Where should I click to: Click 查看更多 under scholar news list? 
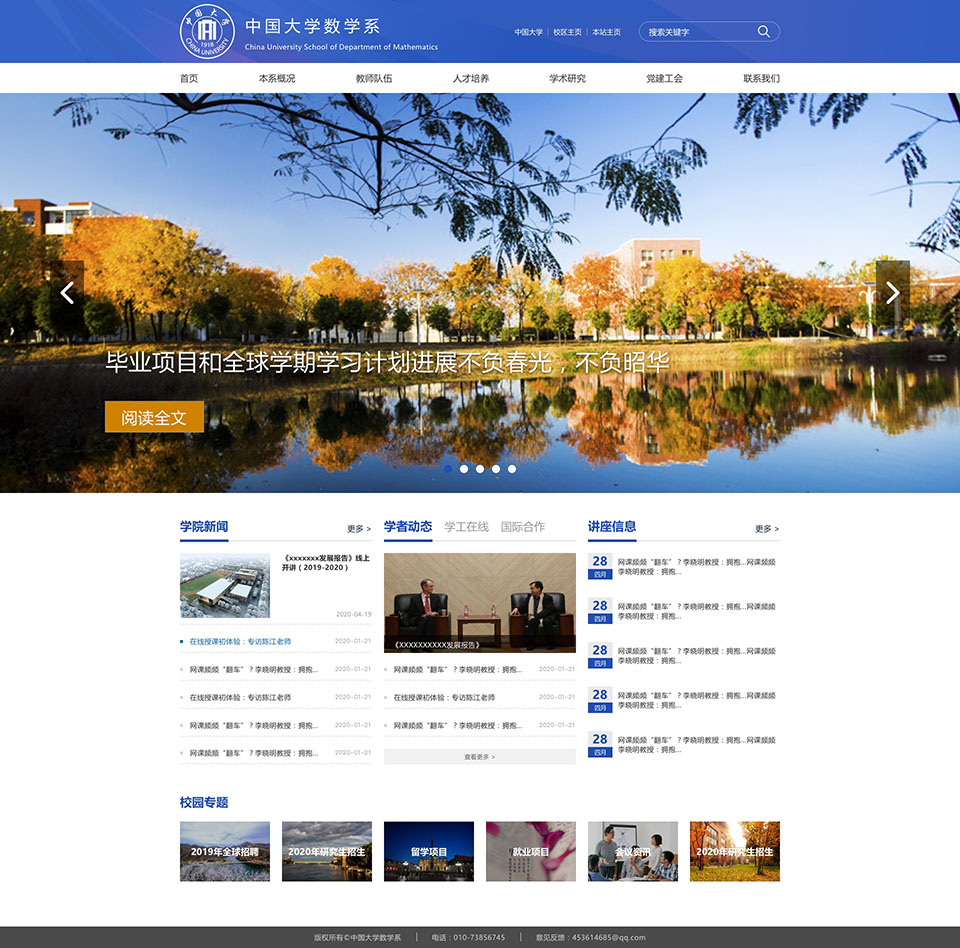[x=480, y=757]
